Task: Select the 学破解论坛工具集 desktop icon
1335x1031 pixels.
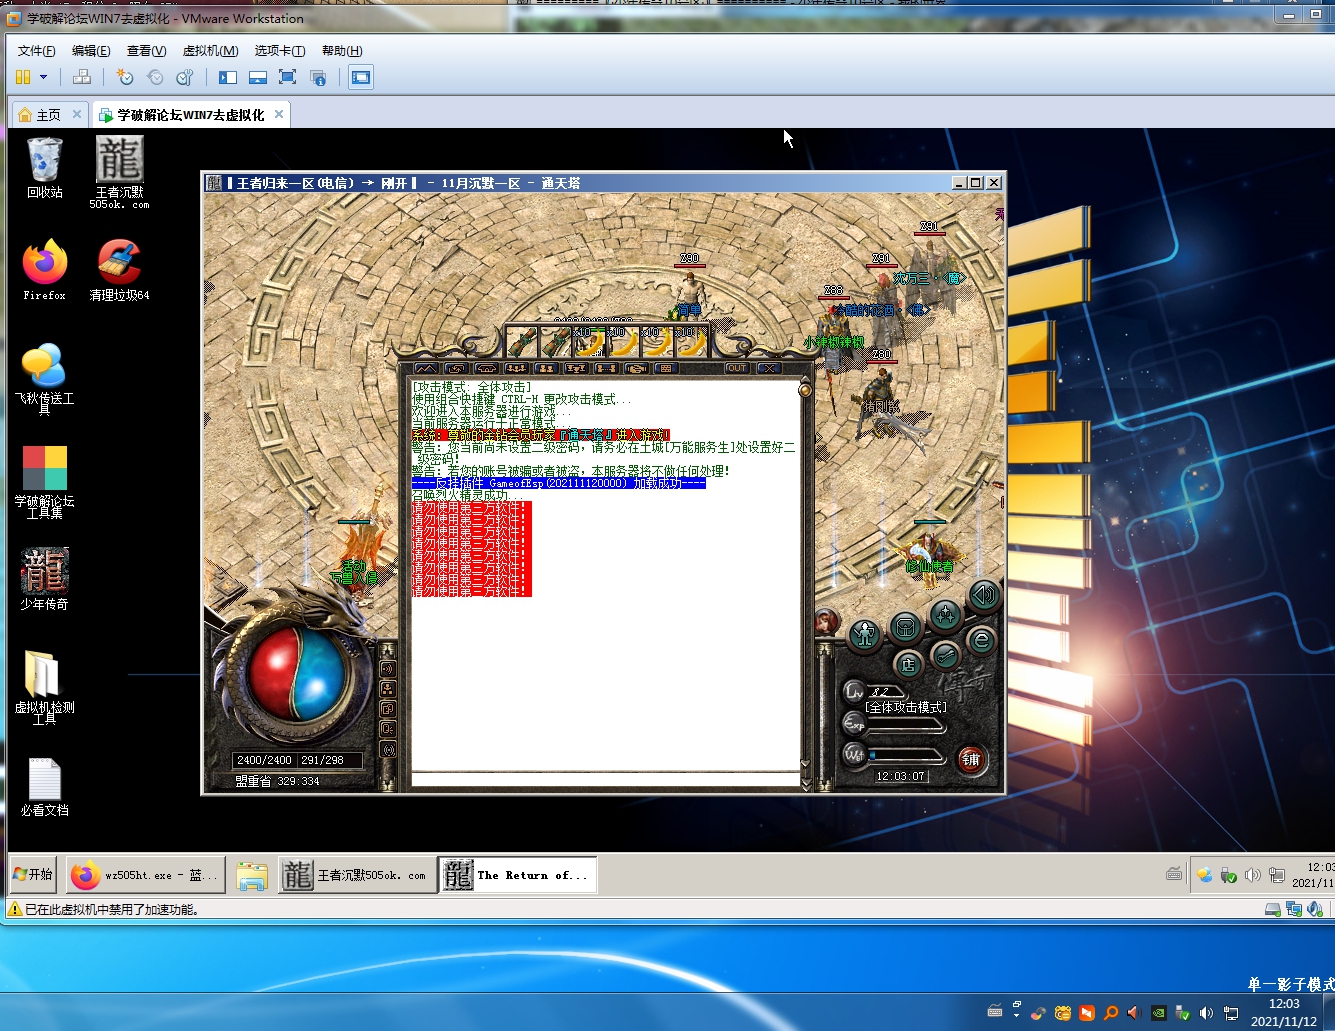Action: tap(45, 481)
